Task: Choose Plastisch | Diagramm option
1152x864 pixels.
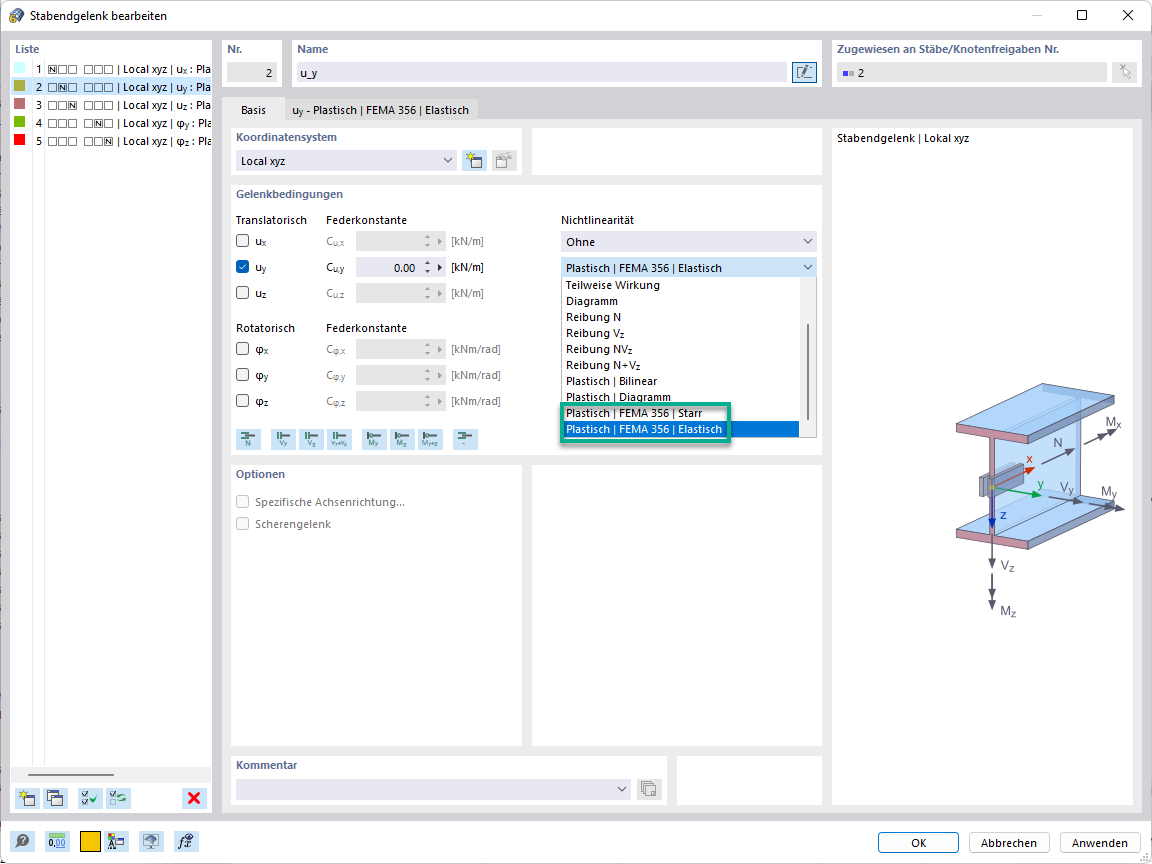Action: [680, 397]
